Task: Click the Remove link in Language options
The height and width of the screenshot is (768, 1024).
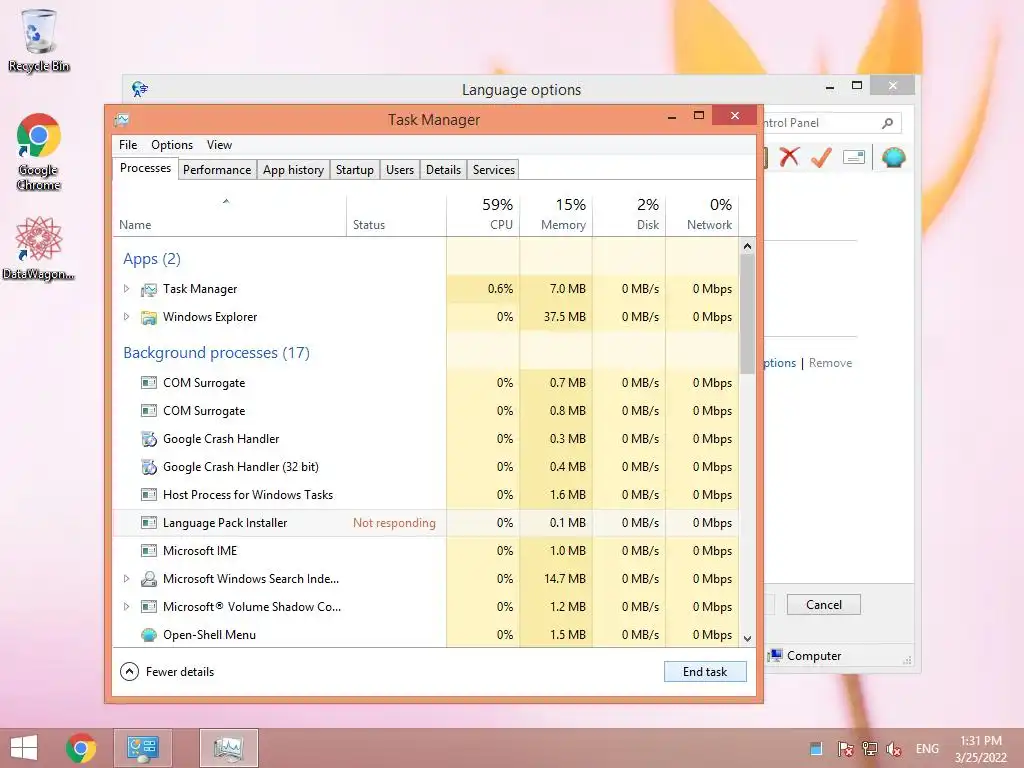Action: [830, 363]
